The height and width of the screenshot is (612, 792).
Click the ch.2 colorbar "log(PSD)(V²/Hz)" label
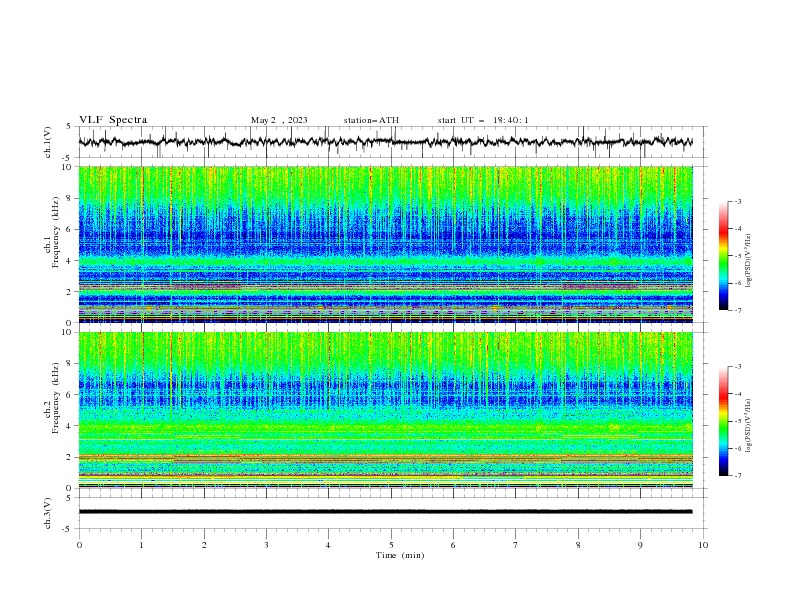click(x=749, y=425)
